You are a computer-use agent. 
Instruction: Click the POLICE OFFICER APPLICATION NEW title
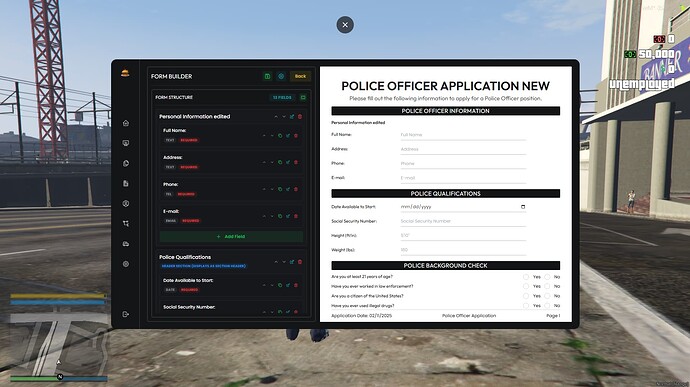445,86
